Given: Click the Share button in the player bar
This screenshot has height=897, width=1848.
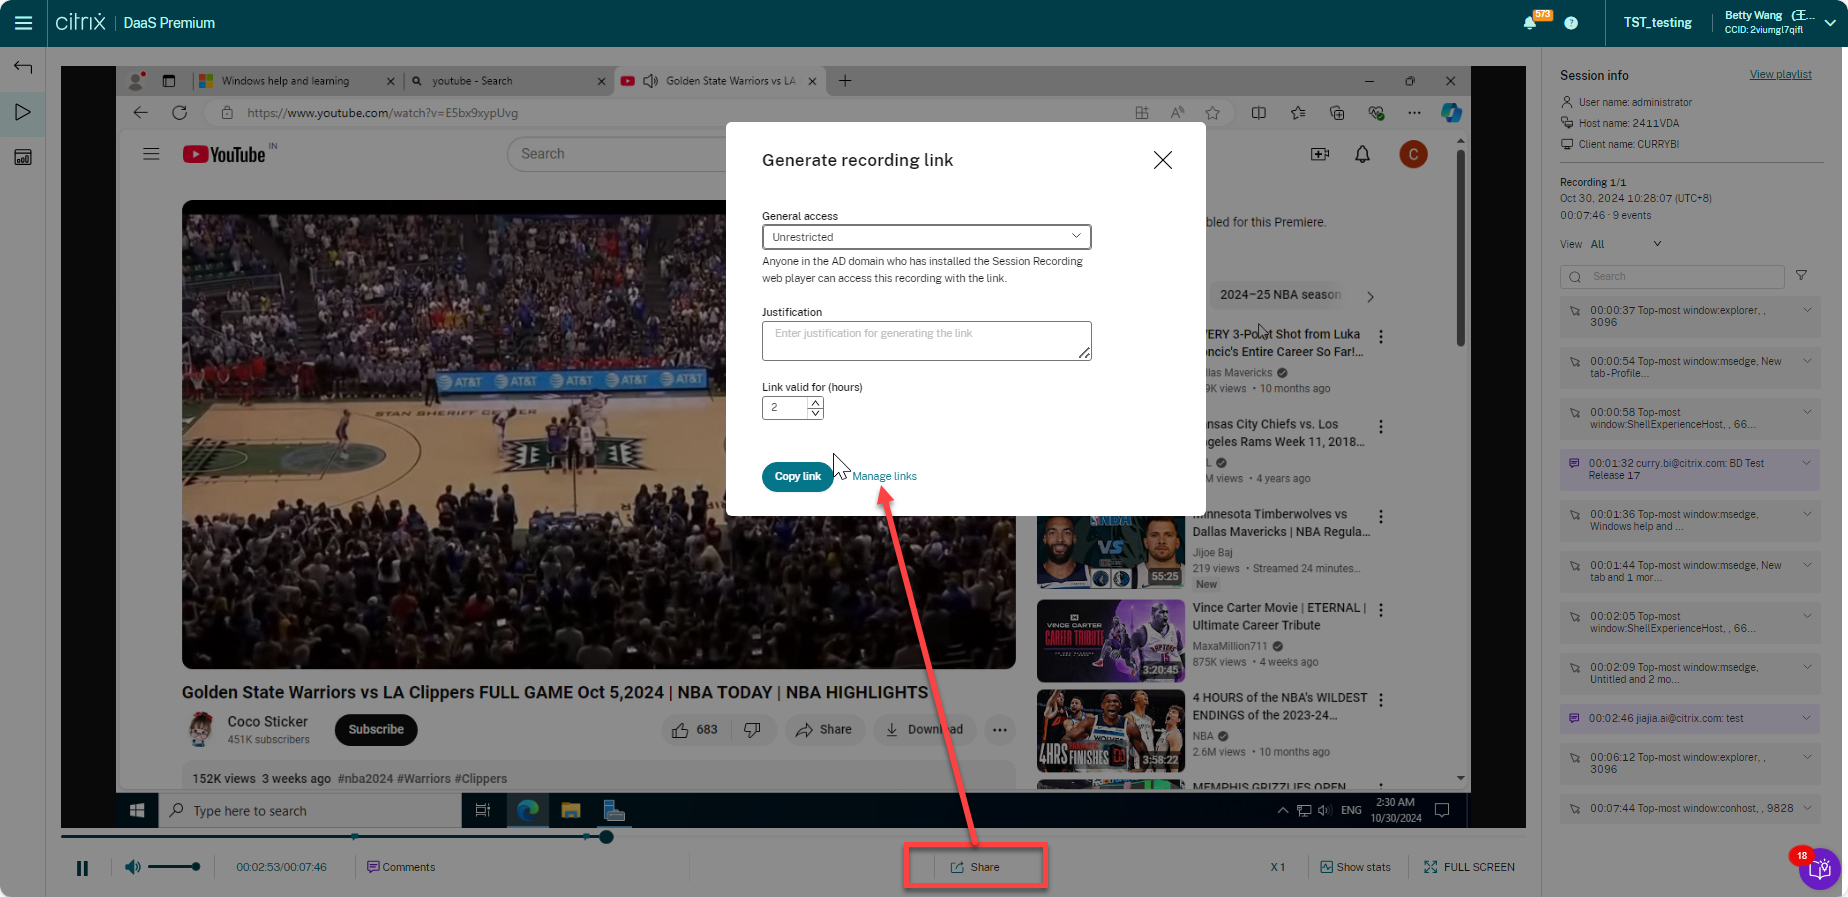Looking at the screenshot, I should 975,867.
